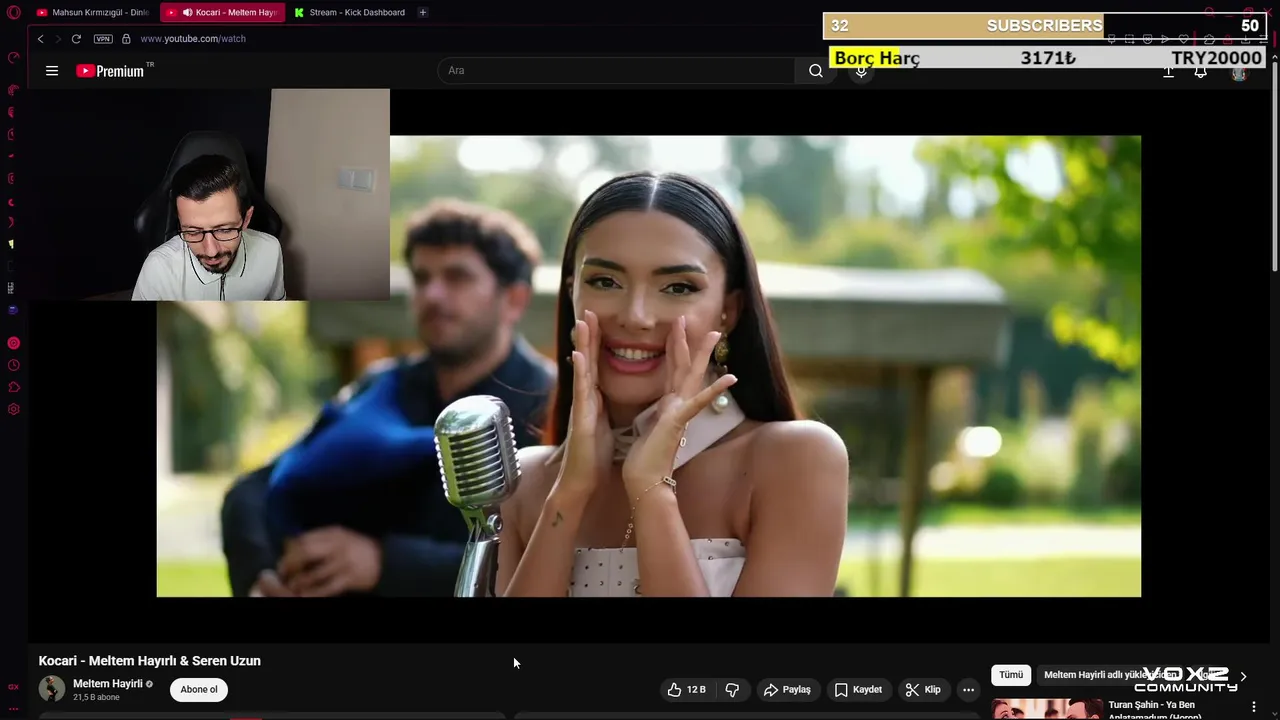Save the video with Kaydet

point(858,690)
